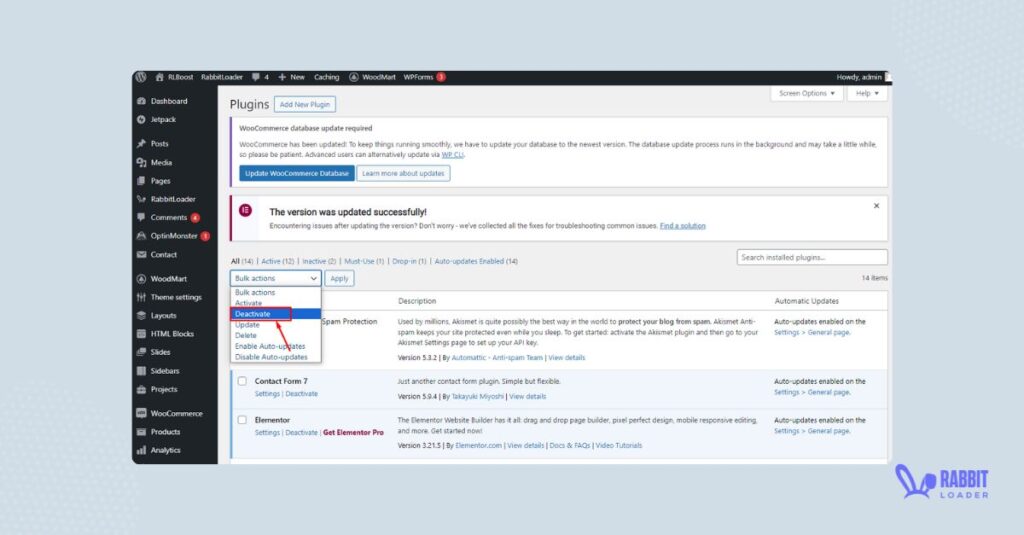
Task: Click the Apply button
Action: click(340, 278)
